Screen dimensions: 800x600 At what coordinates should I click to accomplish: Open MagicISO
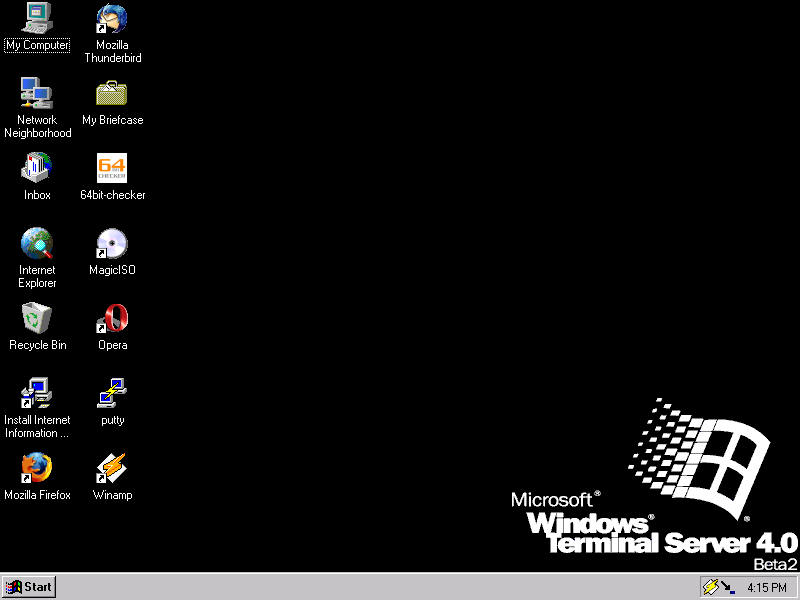[111, 245]
